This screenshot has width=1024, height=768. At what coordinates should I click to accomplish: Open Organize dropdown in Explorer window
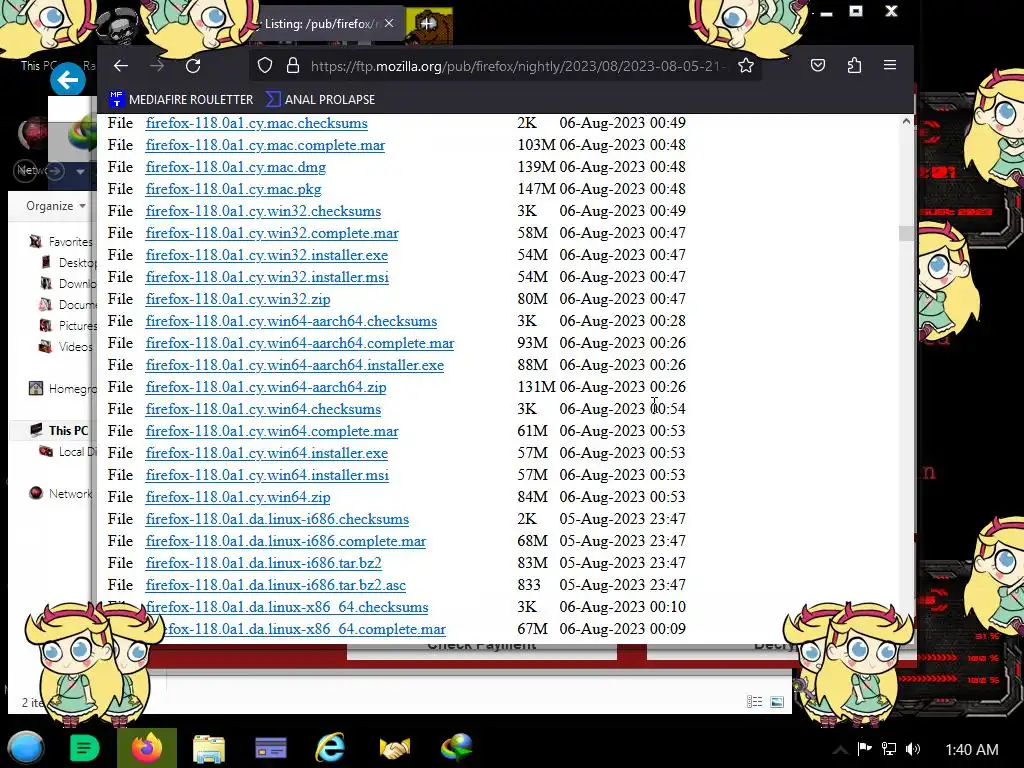click(x=56, y=206)
